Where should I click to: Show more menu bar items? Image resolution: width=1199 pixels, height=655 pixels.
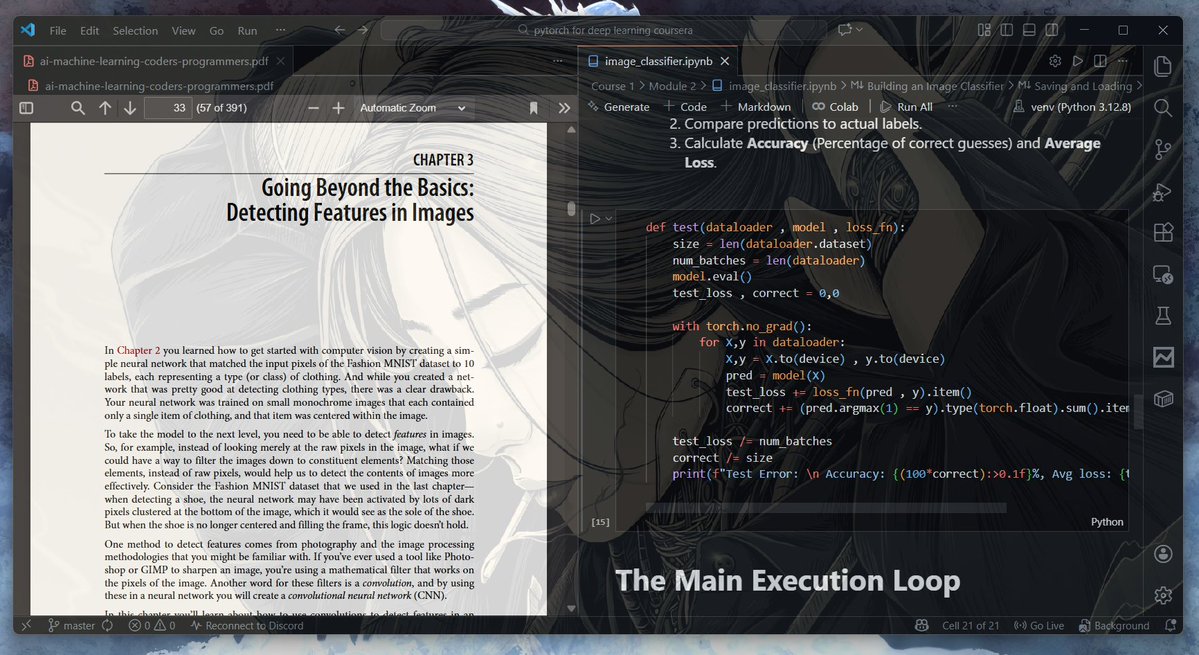pyautogui.click(x=281, y=31)
